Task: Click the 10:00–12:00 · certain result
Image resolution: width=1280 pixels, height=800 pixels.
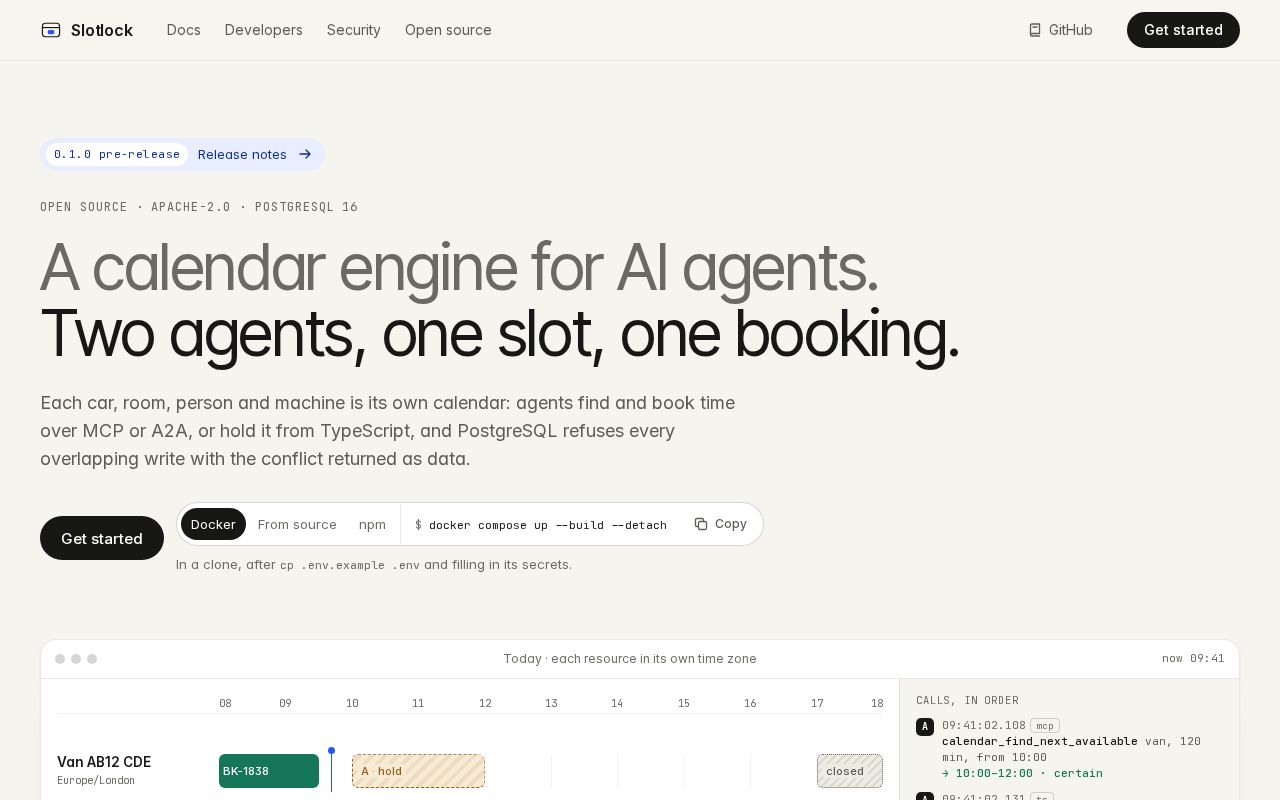Action: point(1022,773)
